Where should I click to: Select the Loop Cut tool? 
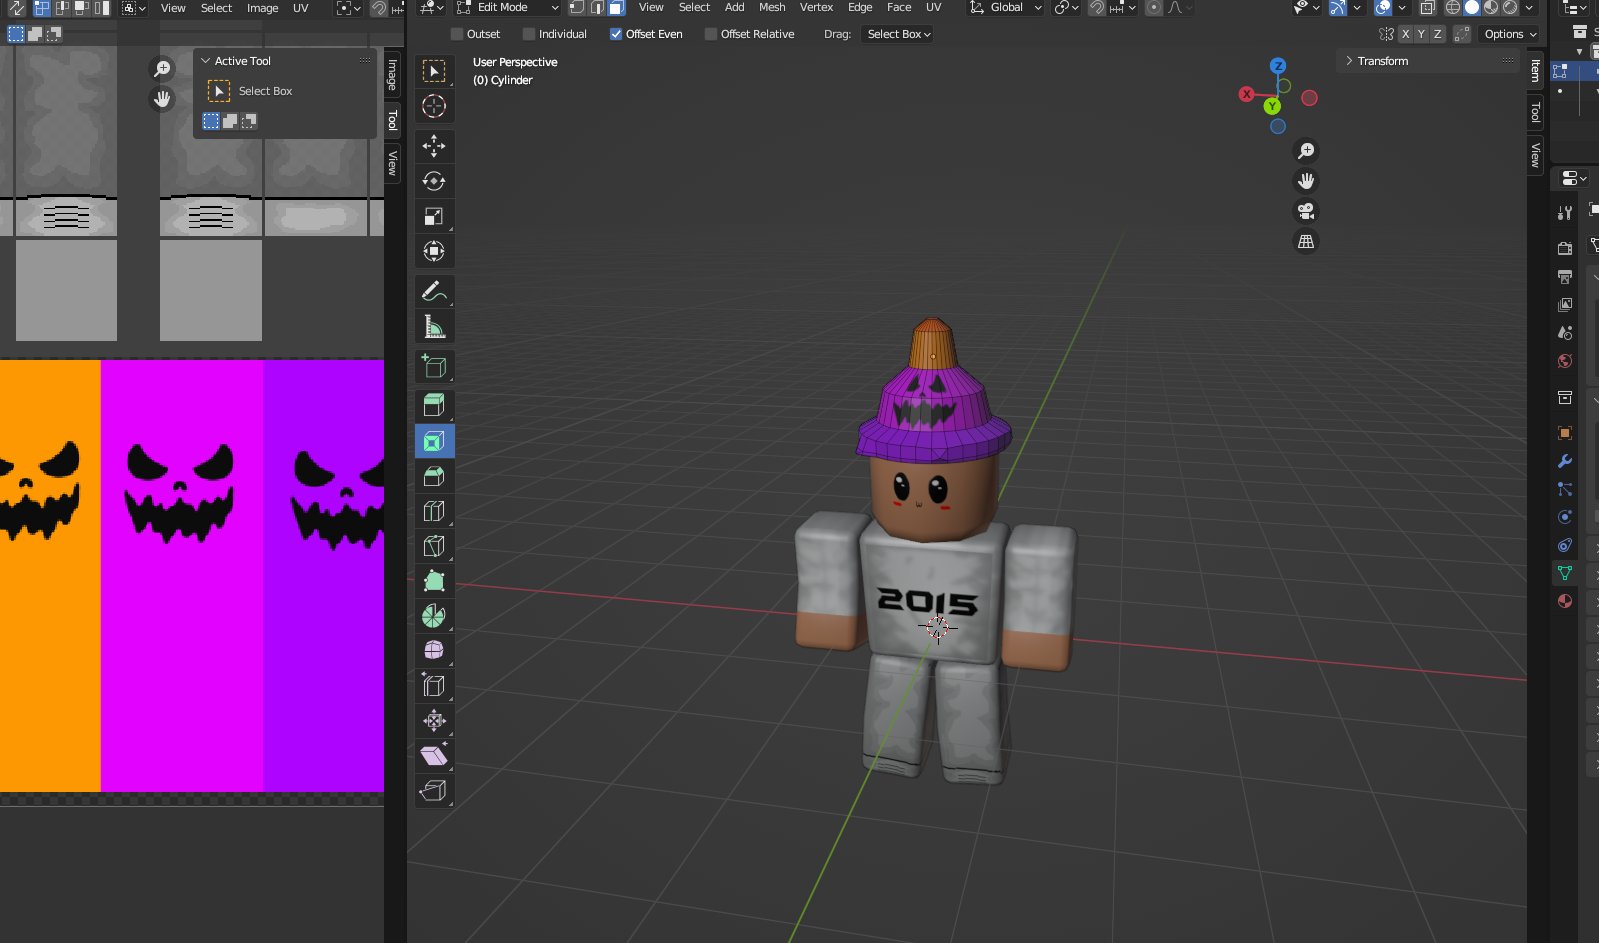pos(434,511)
